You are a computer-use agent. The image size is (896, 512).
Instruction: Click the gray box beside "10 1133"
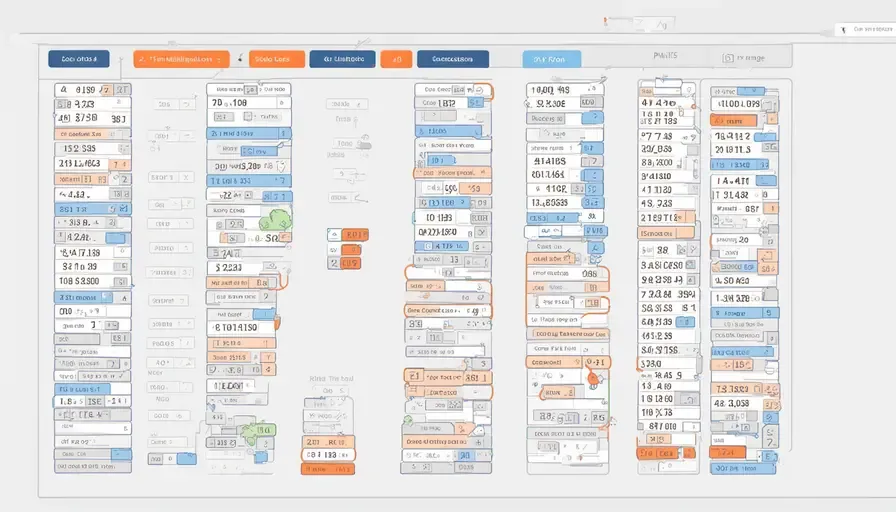[479, 218]
